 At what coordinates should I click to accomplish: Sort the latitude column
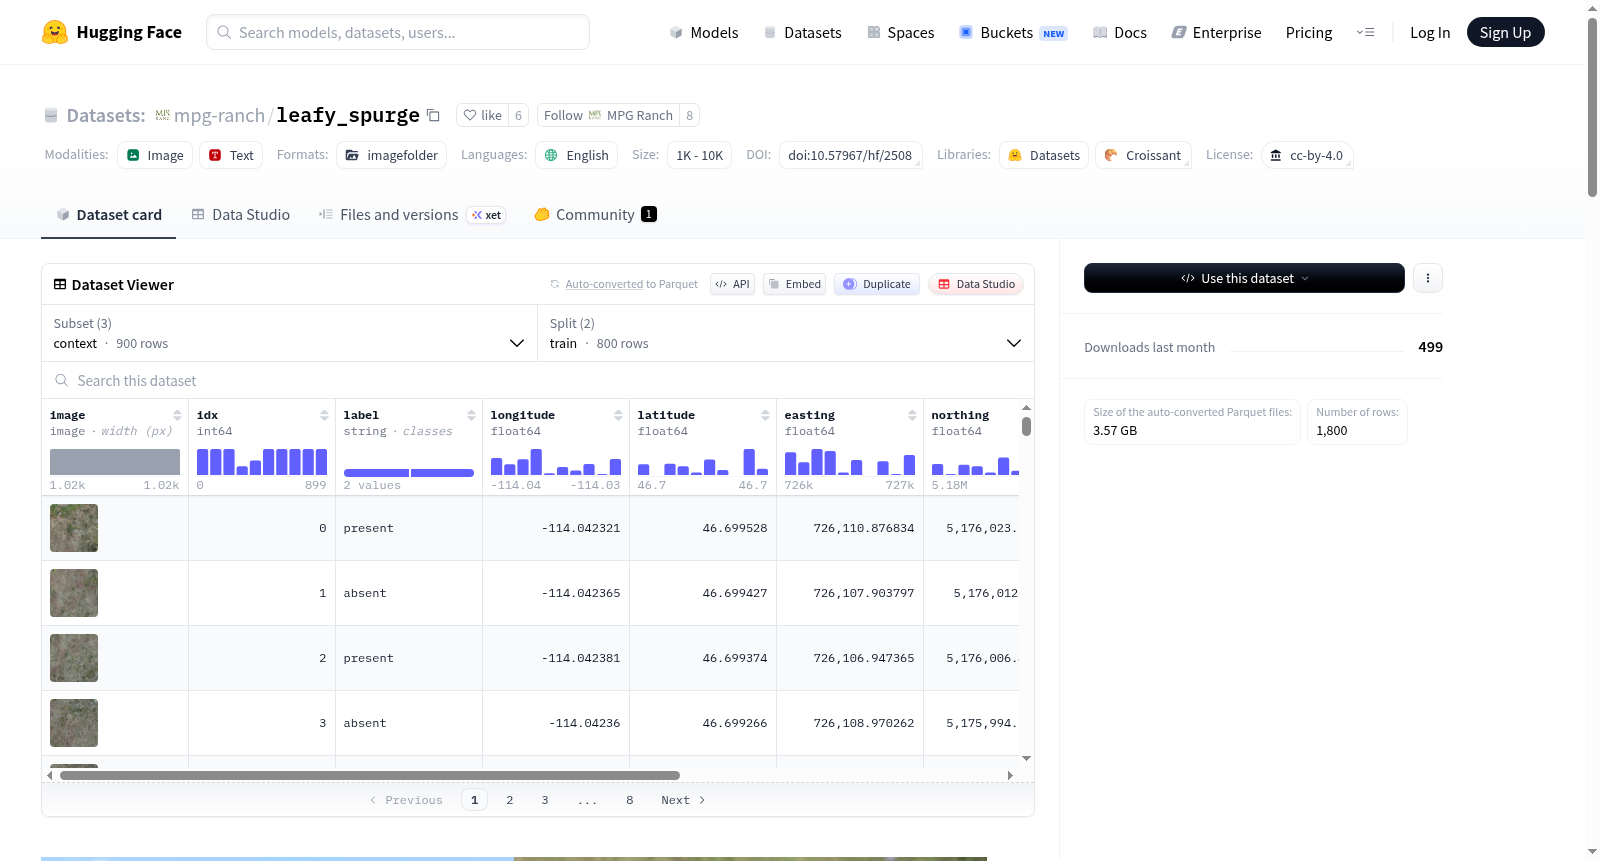[x=765, y=415]
